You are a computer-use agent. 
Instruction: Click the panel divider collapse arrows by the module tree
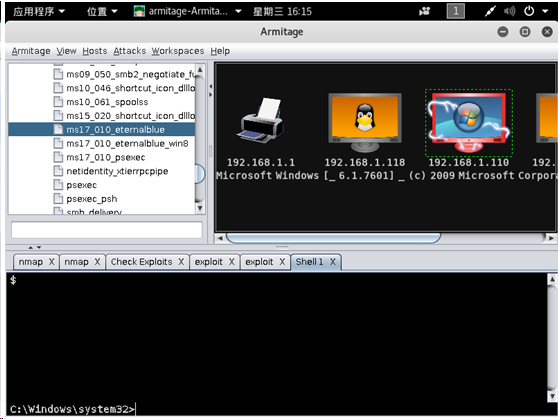coord(211,90)
